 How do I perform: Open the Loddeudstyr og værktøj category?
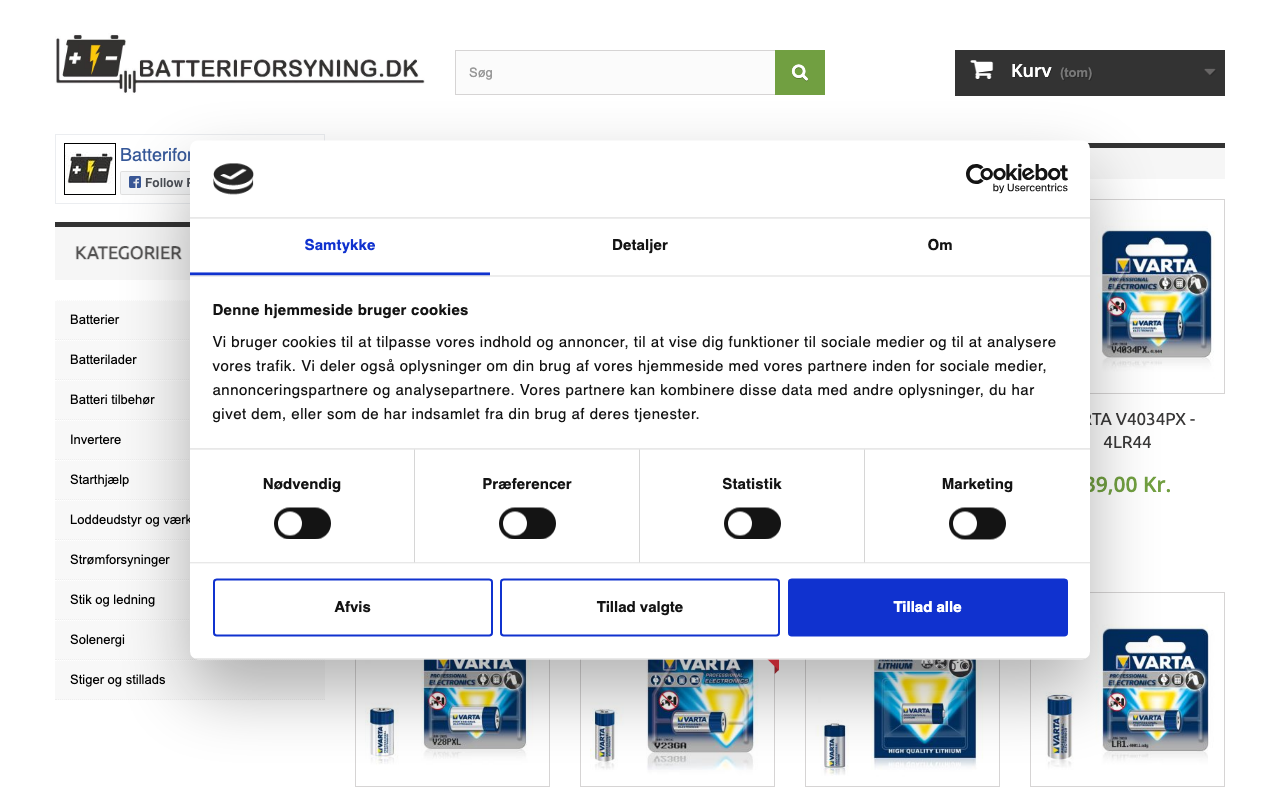pos(130,520)
